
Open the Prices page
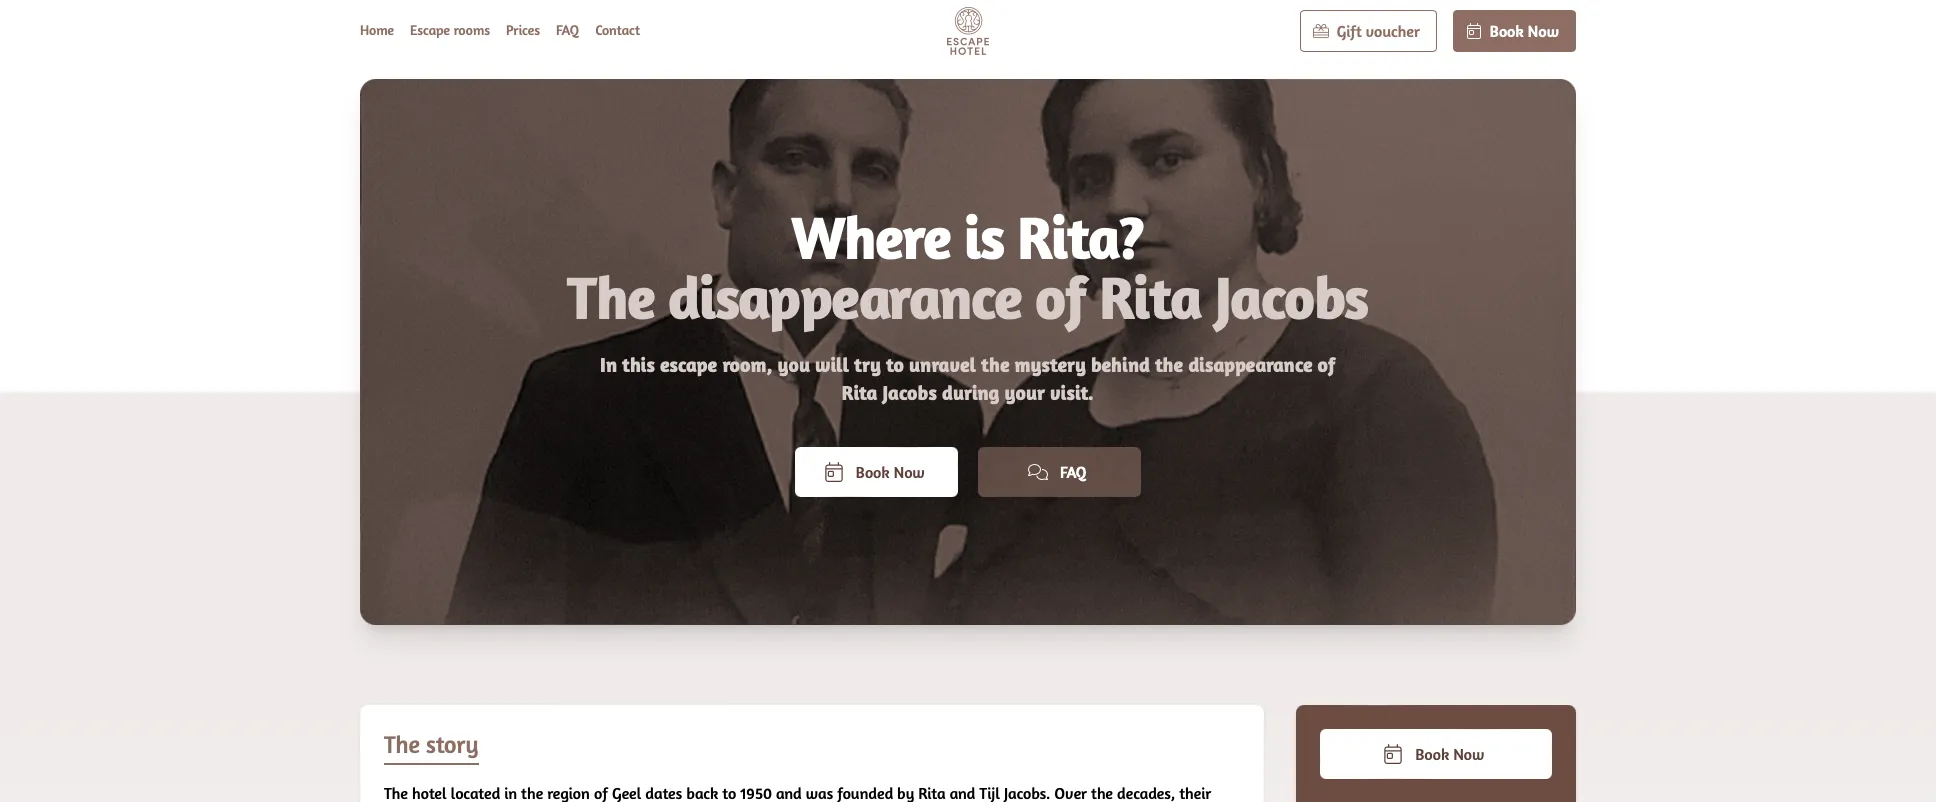coord(523,31)
